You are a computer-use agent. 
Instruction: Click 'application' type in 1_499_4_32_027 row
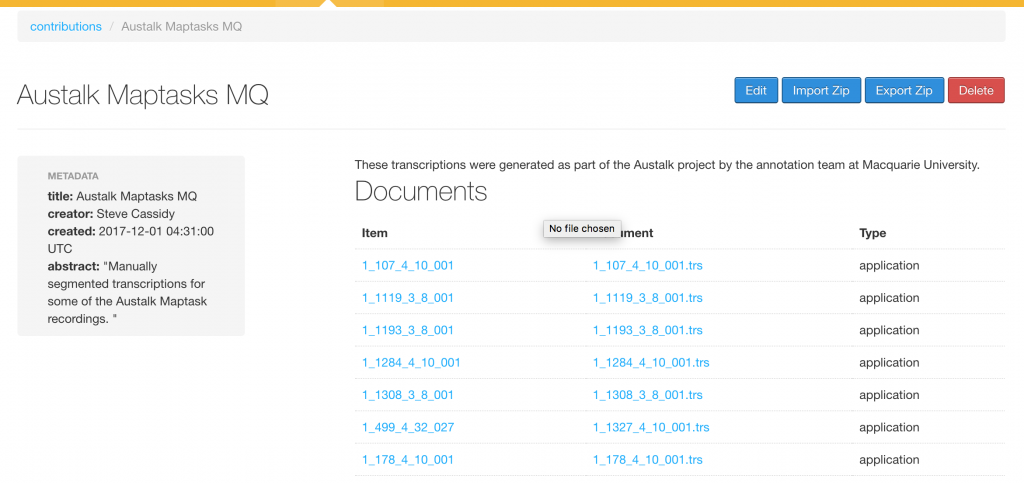pos(889,428)
